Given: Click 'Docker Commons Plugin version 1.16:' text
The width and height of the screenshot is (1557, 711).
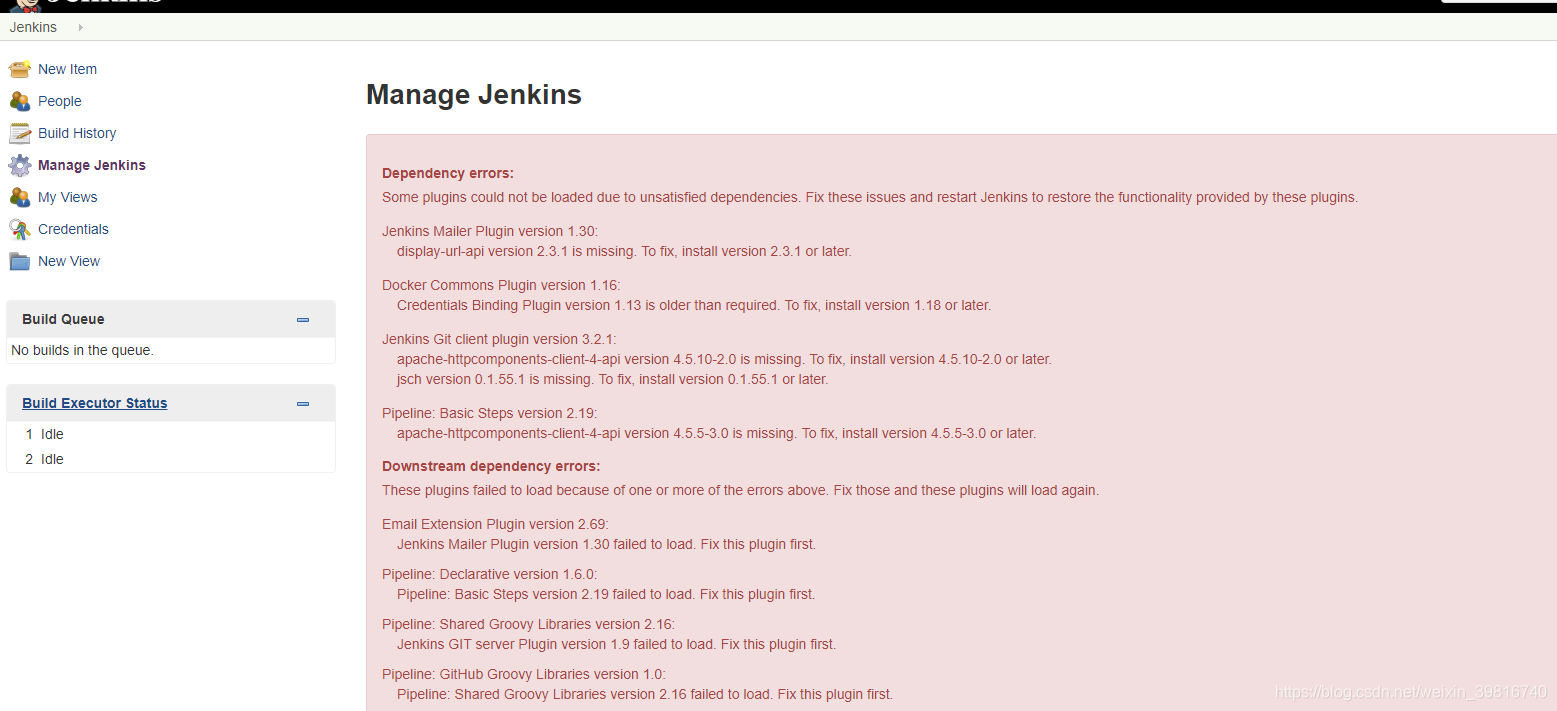Looking at the screenshot, I should click(501, 285).
